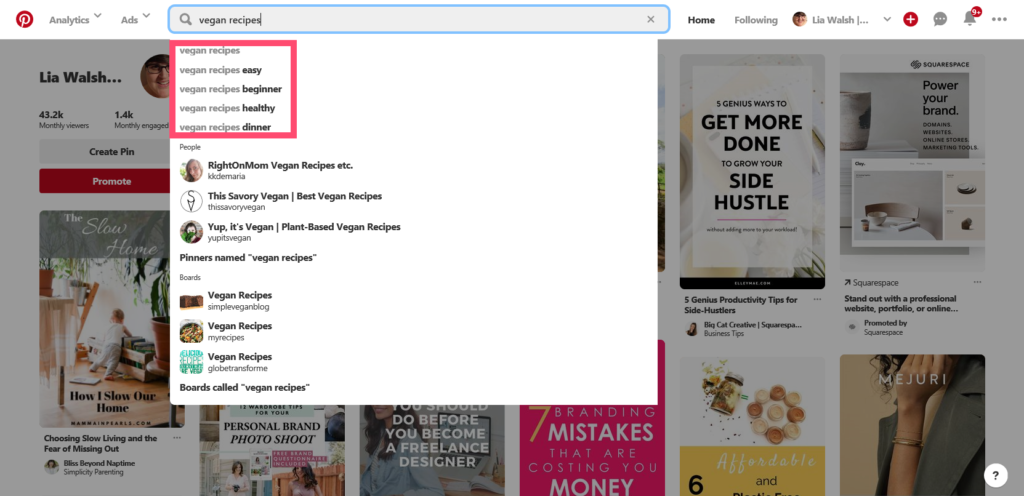
Task: Click the yupitsvegan profile avatar
Action: (191, 232)
